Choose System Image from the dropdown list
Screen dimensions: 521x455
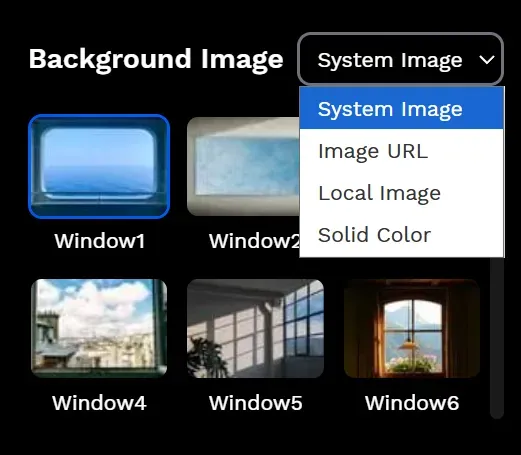tap(402, 108)
